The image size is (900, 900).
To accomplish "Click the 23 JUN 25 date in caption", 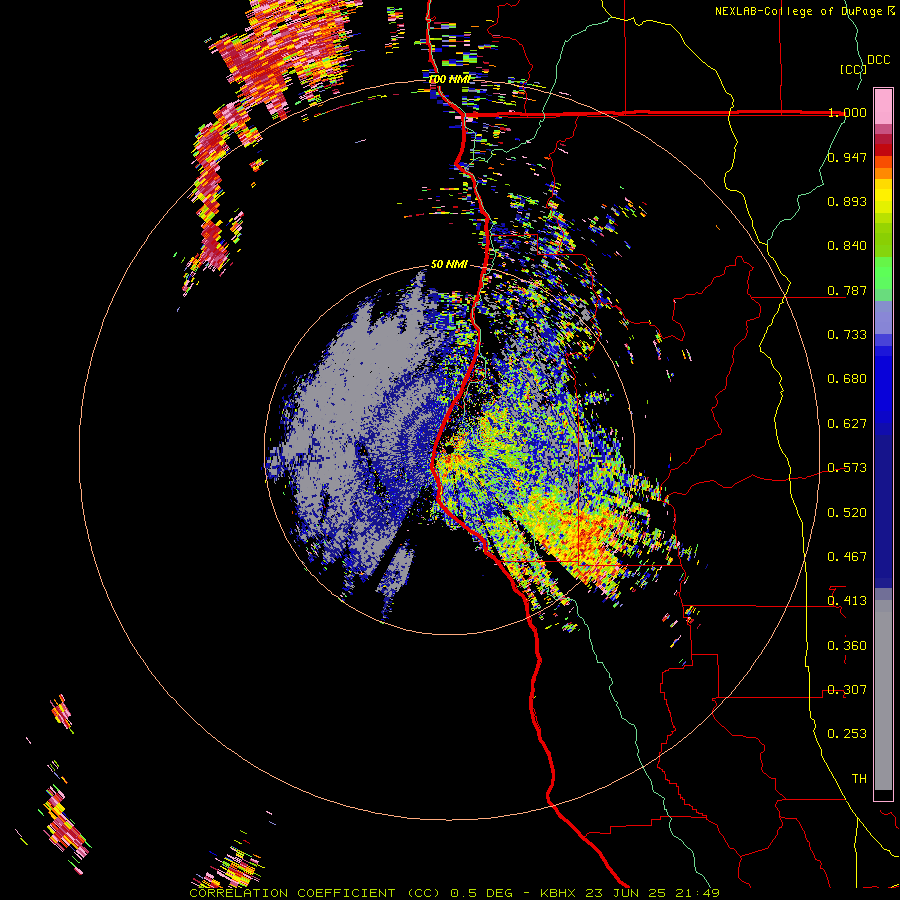I will click(x=626, y=893).
